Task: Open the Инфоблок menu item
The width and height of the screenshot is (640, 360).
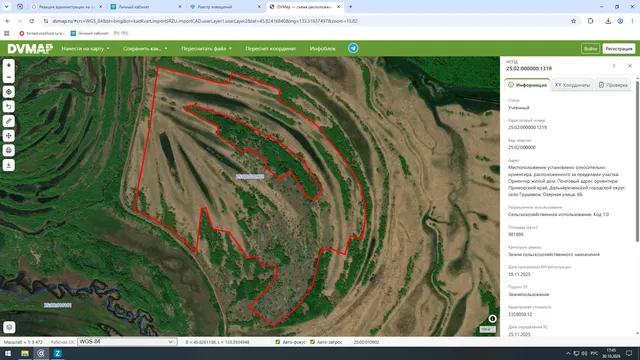Action: [x=322, y=49]
